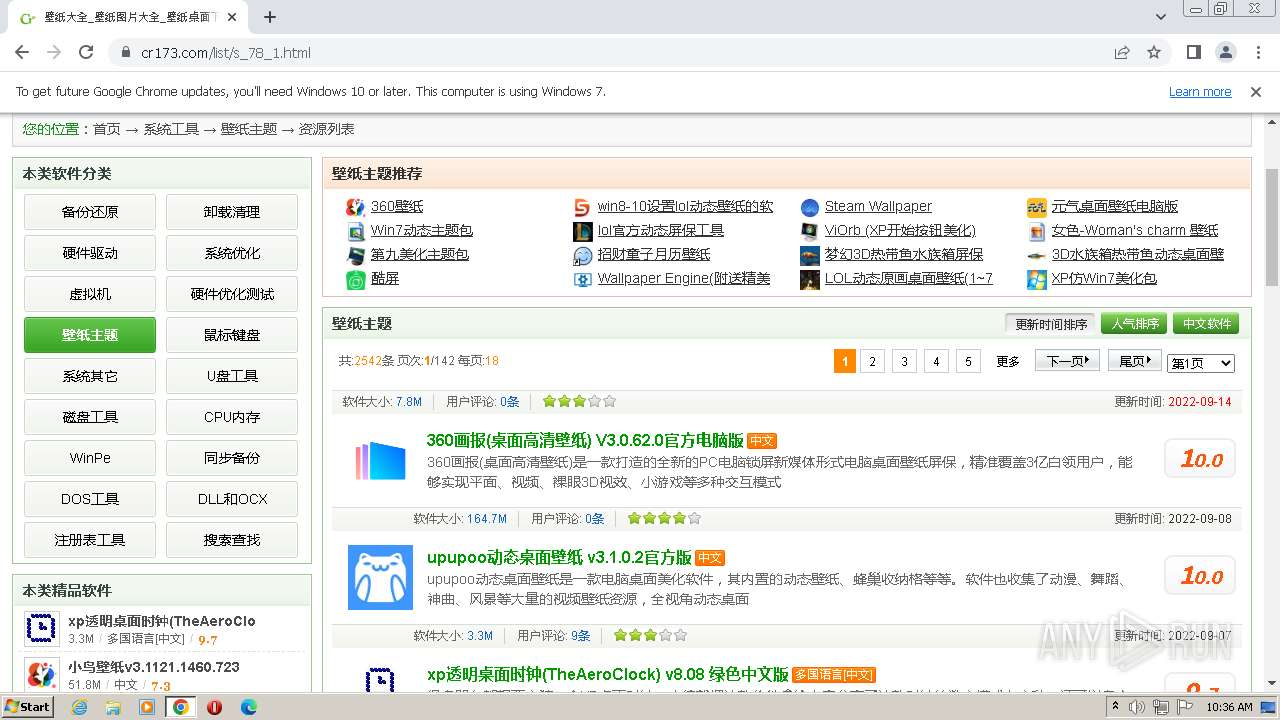Open 360画报 V3.0.62.0官方电脑版 title link
The width and height of the screenshot is (1280, 720).
pyautogui.click(x=585, y=440)
